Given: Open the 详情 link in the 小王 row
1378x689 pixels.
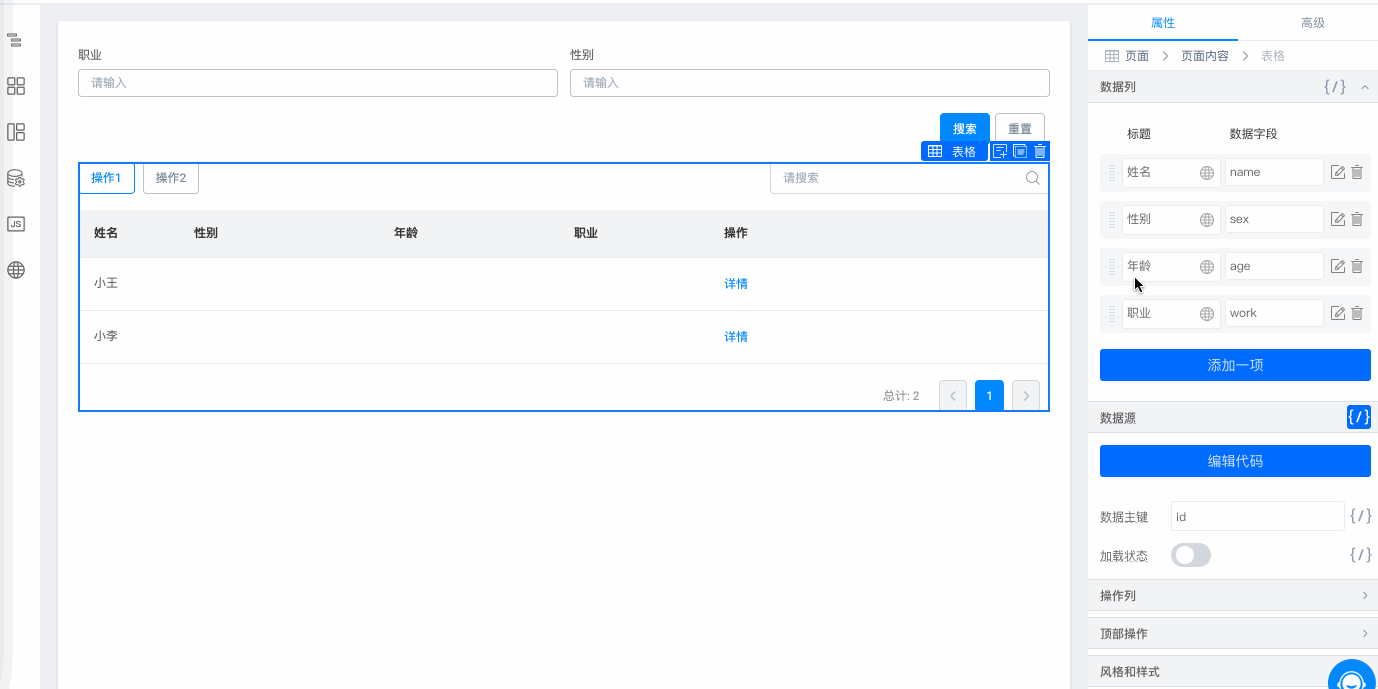Looking at the screenshot, I should (x=736, y=284).
